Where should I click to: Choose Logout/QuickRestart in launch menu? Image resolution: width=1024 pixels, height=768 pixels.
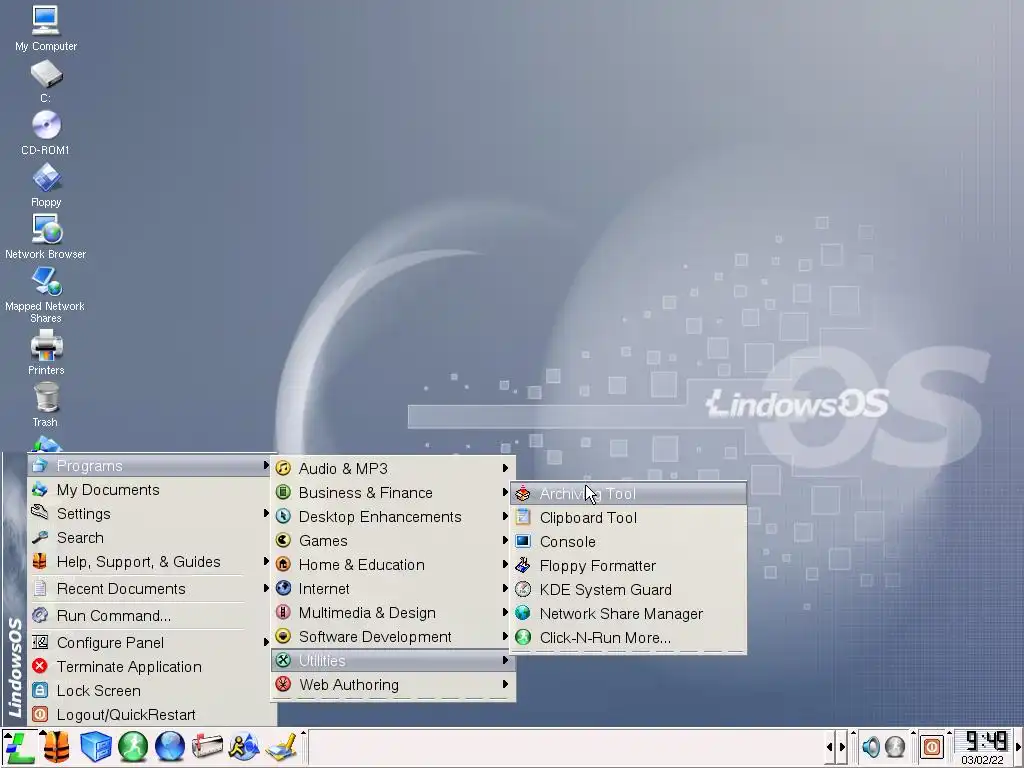pos(150,715)
